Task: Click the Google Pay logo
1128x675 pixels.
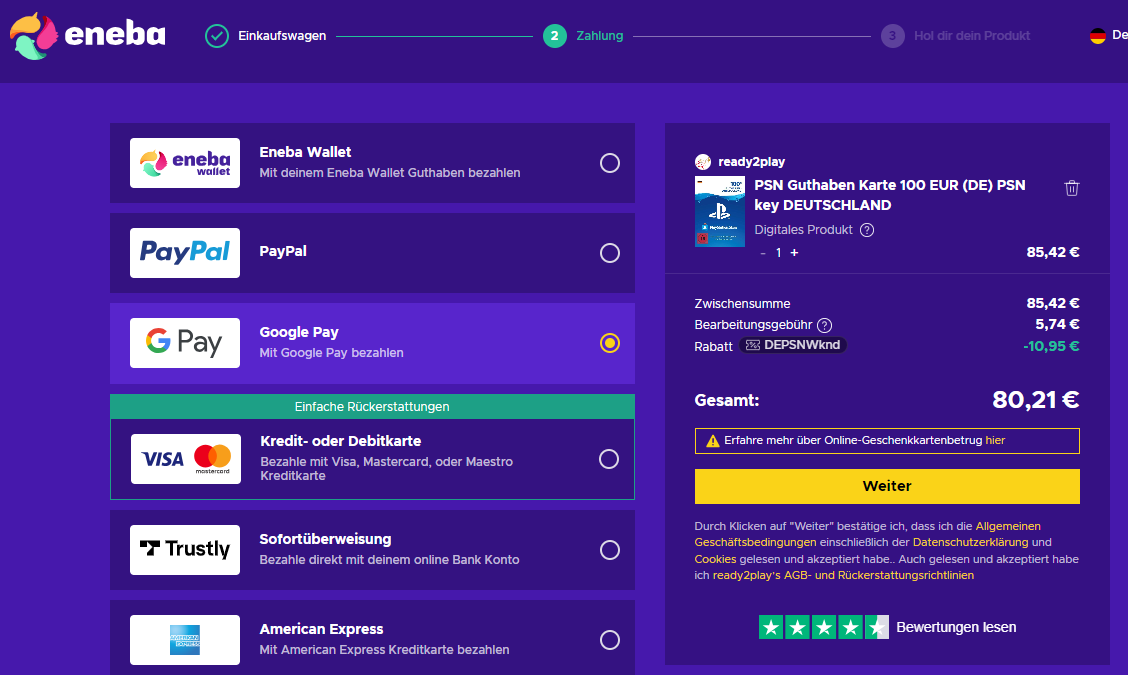Action: click(x=185, y=343)
